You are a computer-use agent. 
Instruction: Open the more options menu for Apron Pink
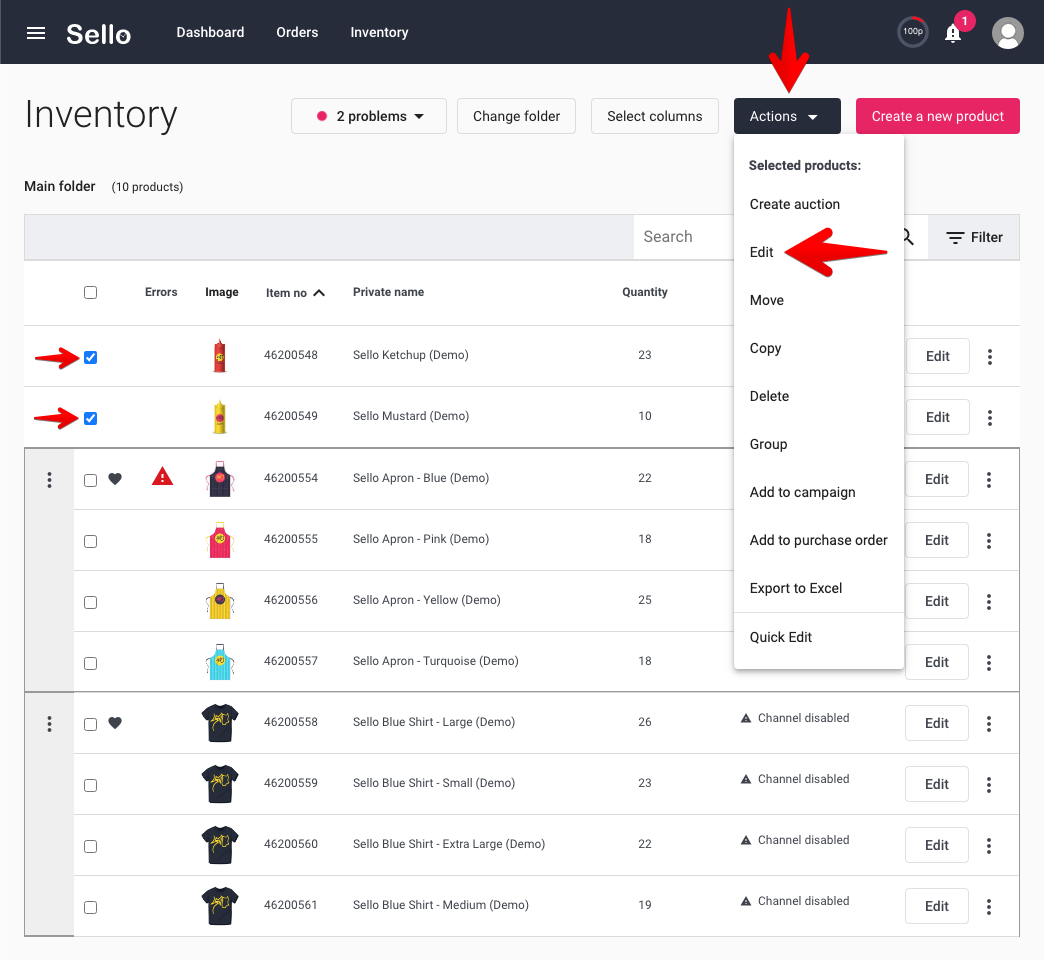click(989, 541)
